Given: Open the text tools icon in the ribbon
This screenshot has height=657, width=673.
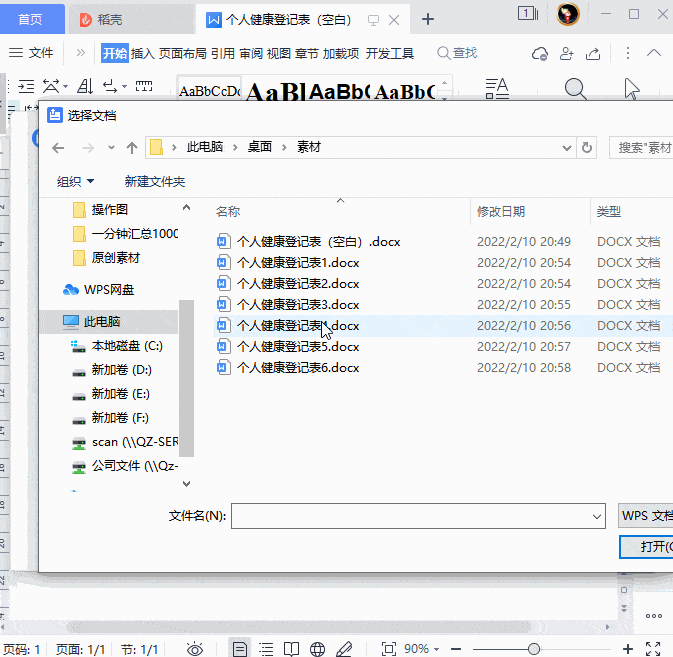Looking at the screenshot, I should click(497, 88).
